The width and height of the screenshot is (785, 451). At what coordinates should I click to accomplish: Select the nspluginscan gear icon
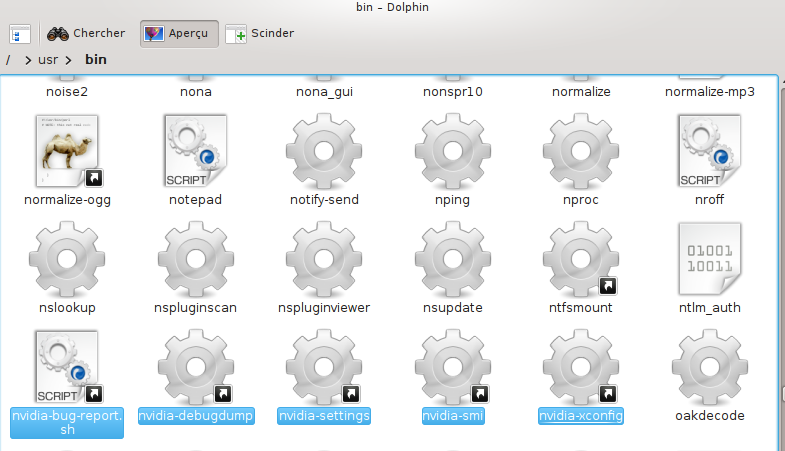pos(196,259)
